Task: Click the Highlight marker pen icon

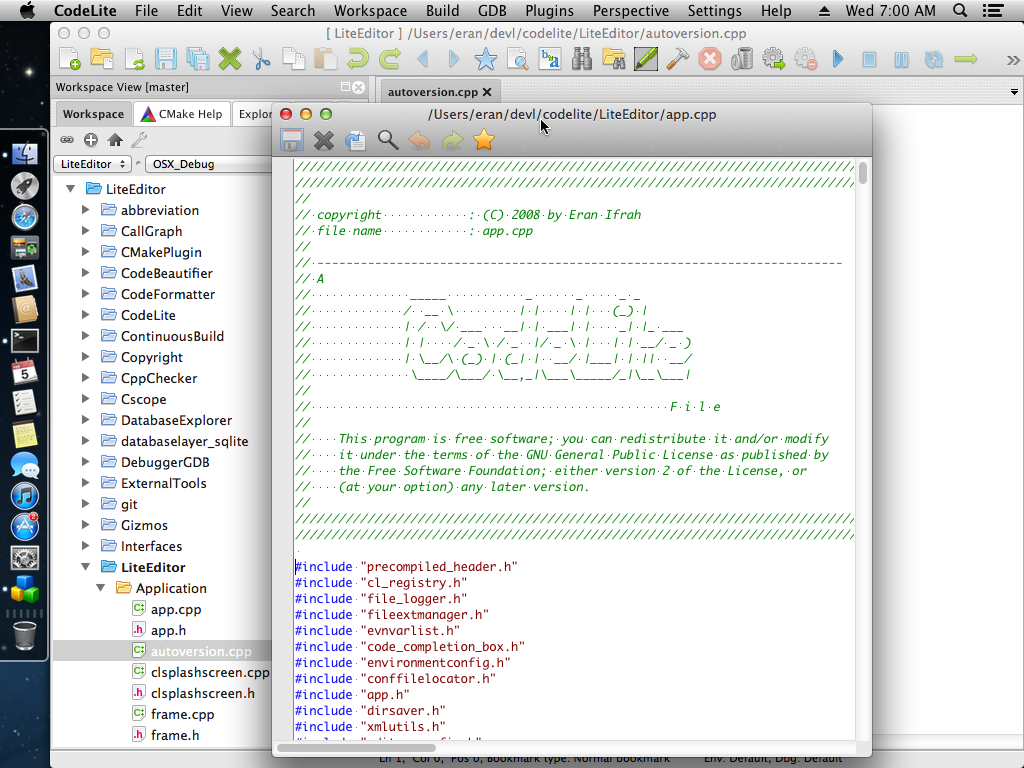Action: point(646,59)
